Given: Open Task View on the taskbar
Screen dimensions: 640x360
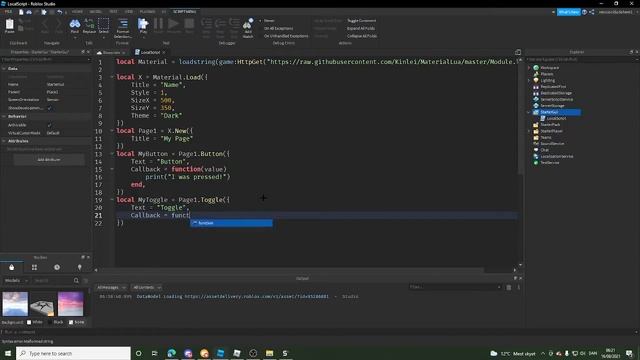Looking at the screenshot, I should [x=154, y=353].
